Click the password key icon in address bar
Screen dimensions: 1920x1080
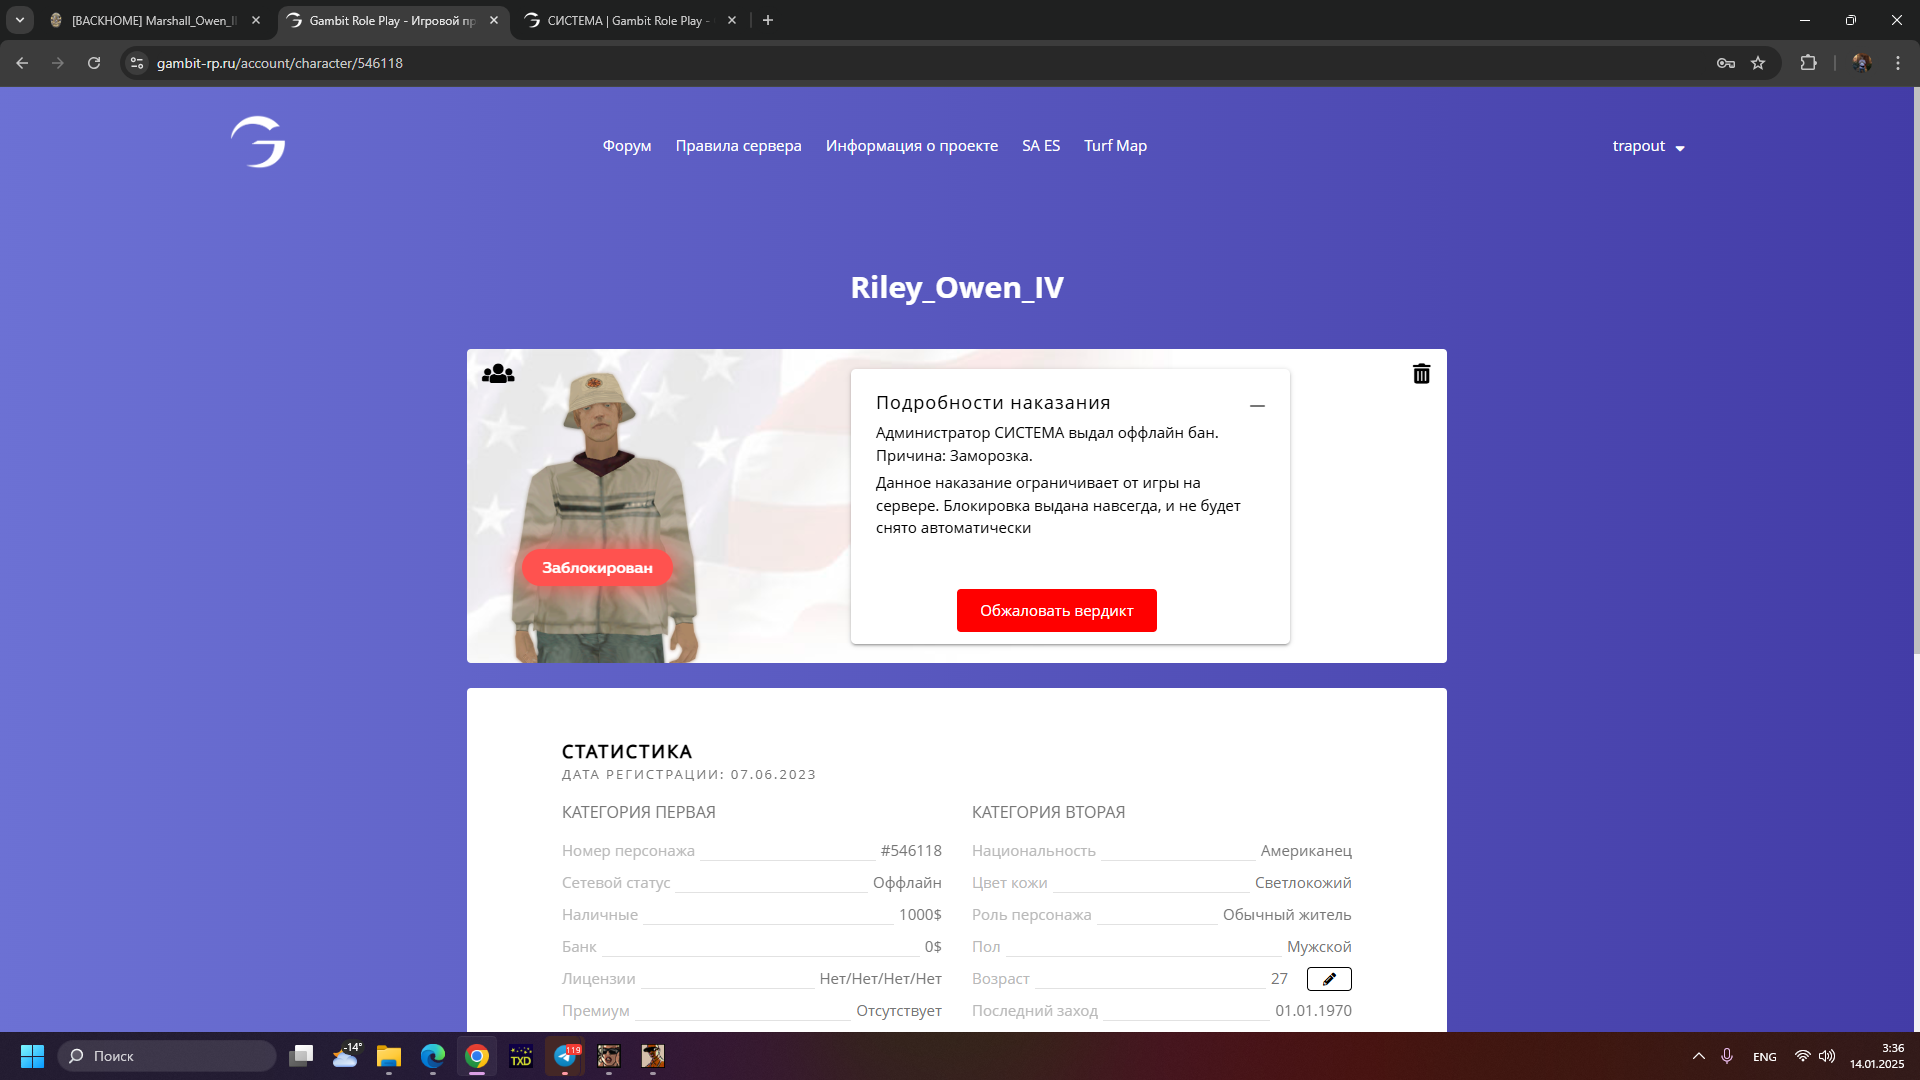[1726, 63]
